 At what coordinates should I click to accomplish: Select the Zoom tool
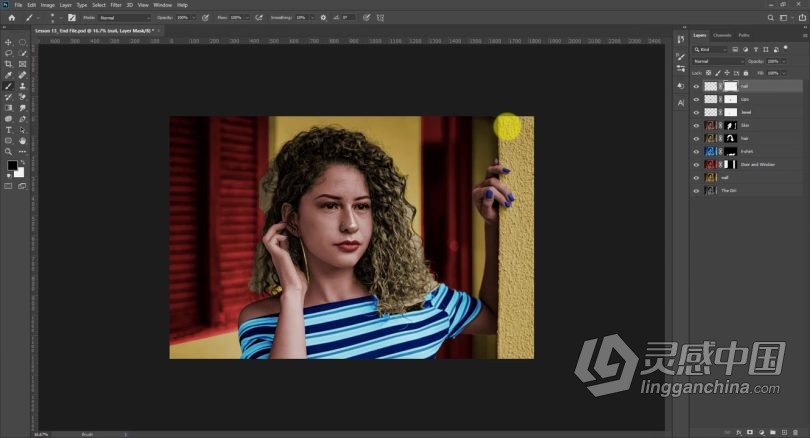click(x=8, y=152)
